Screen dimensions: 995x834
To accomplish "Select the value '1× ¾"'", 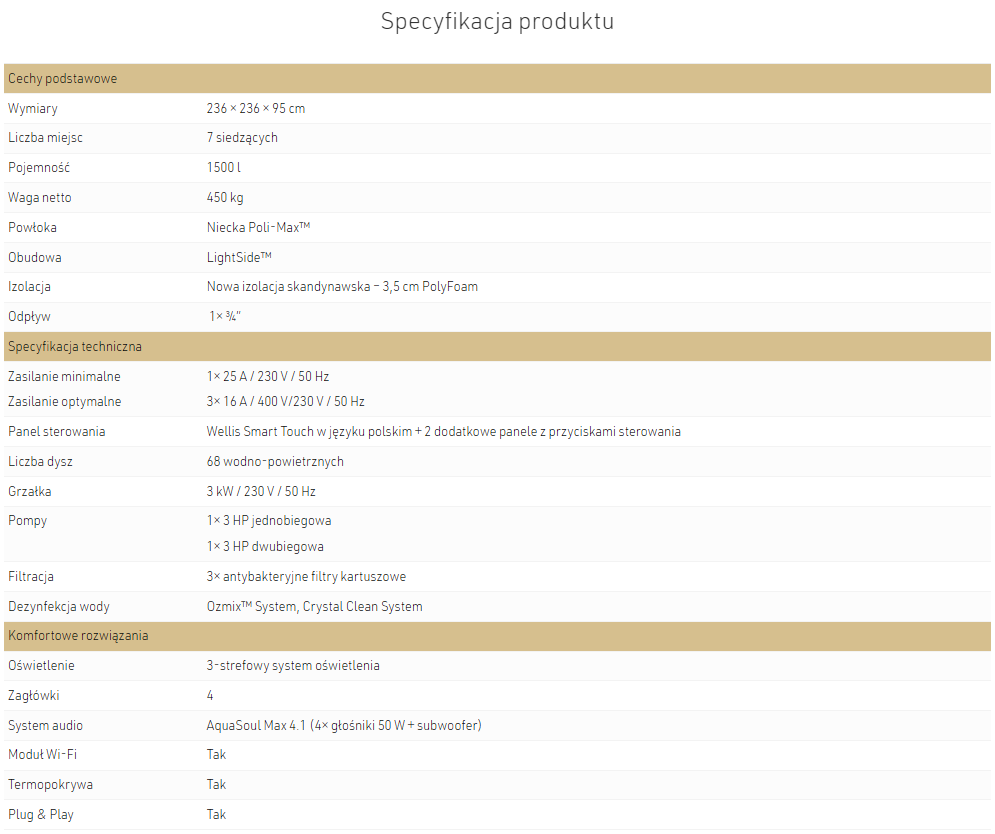I will coord(225,316).
